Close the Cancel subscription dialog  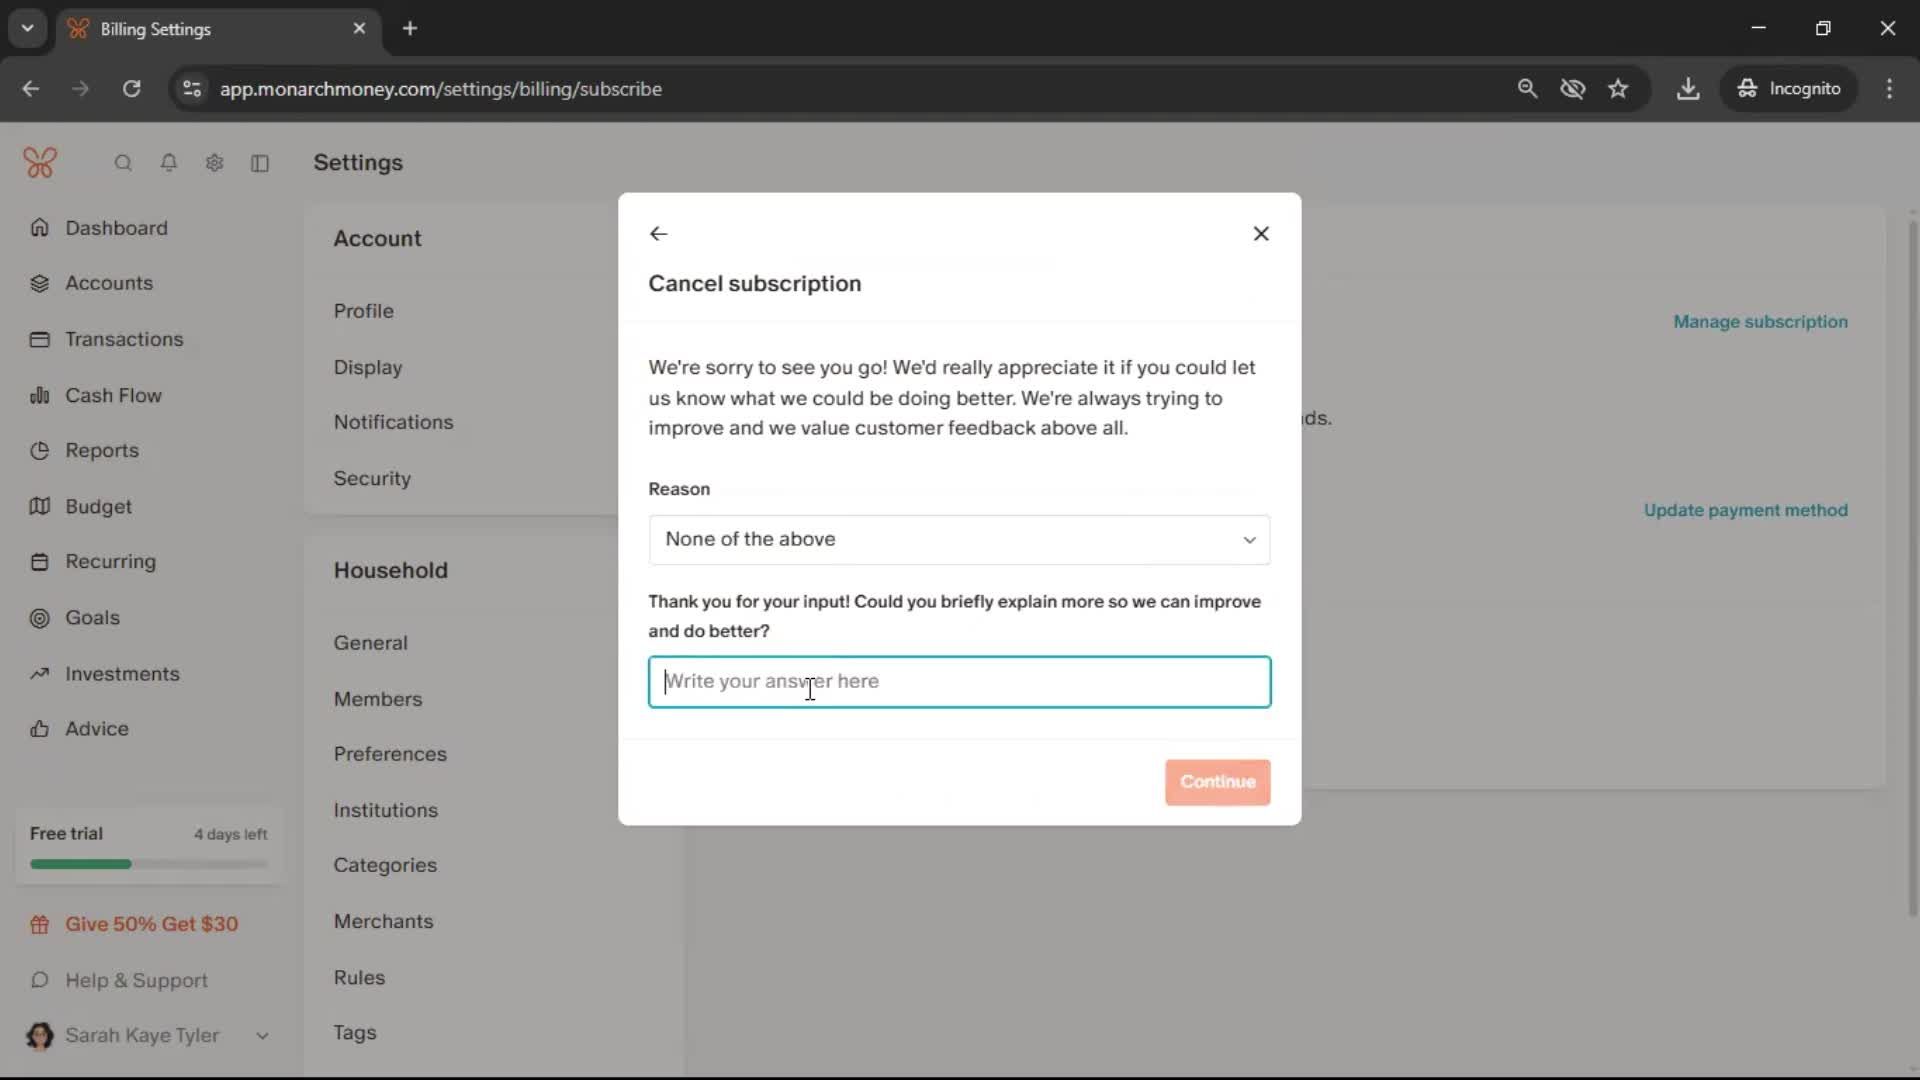1261,233
